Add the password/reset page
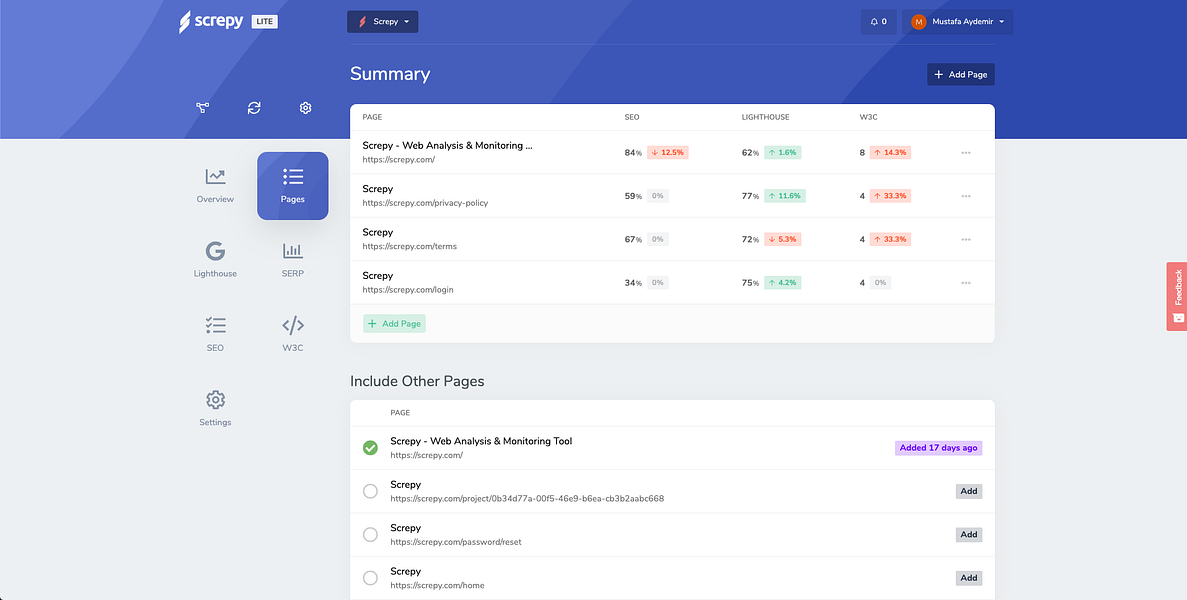This screenshot has width=1187, height=600. tap(968, 534)
